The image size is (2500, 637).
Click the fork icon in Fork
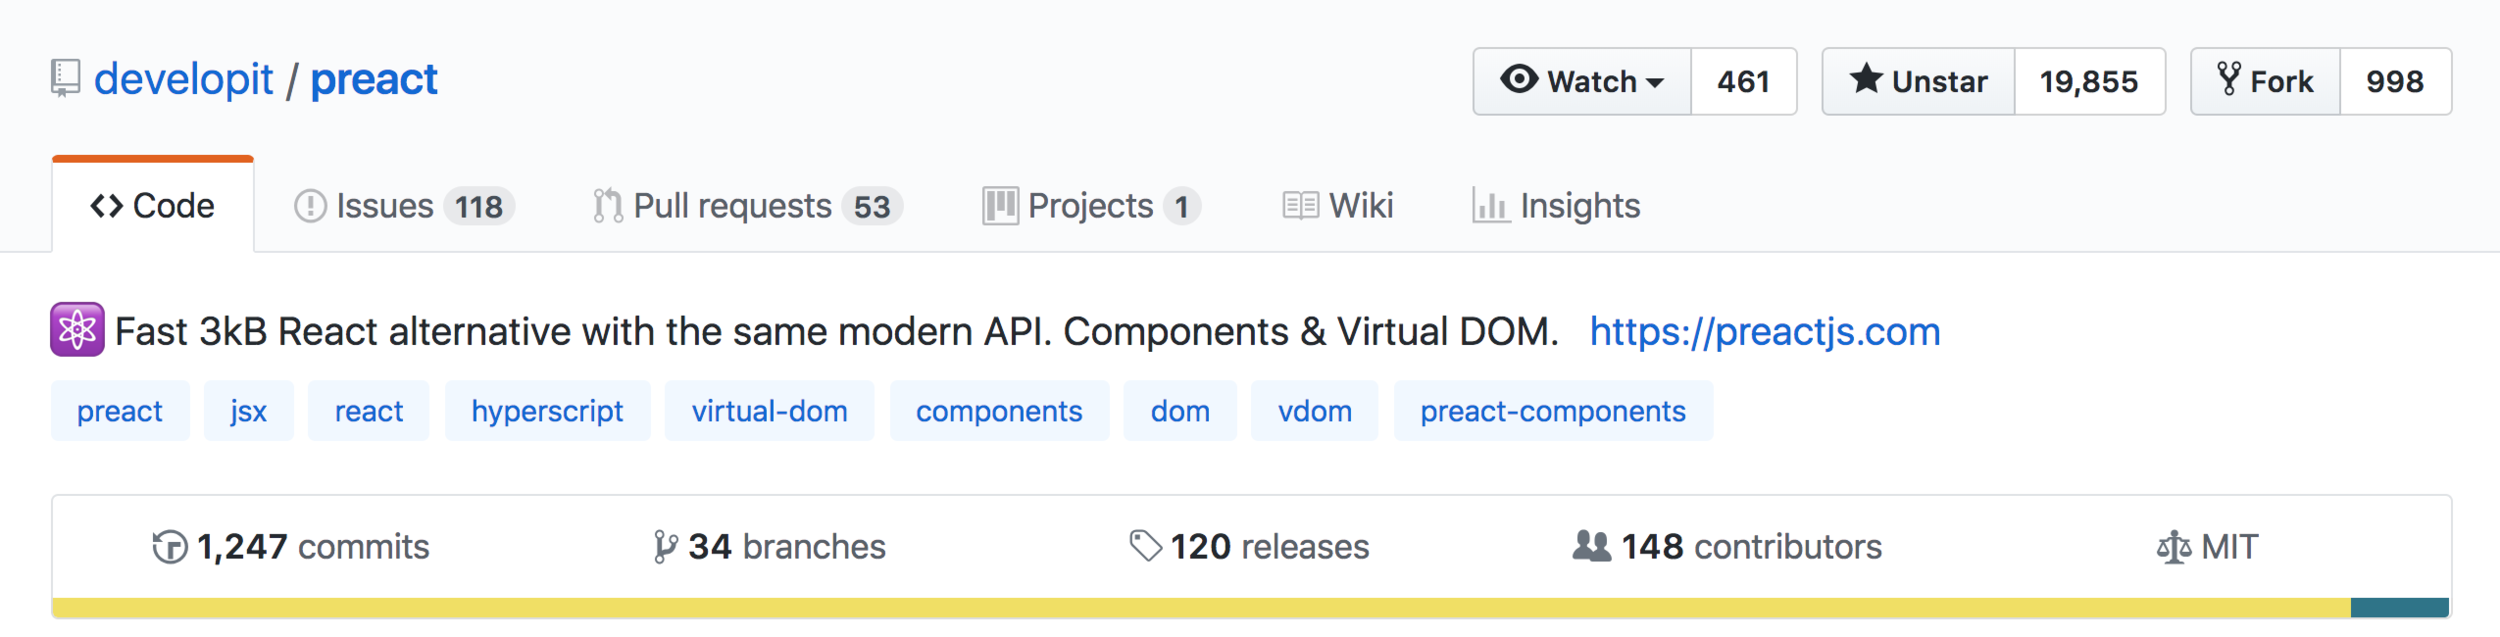(x=2229, y=78)
